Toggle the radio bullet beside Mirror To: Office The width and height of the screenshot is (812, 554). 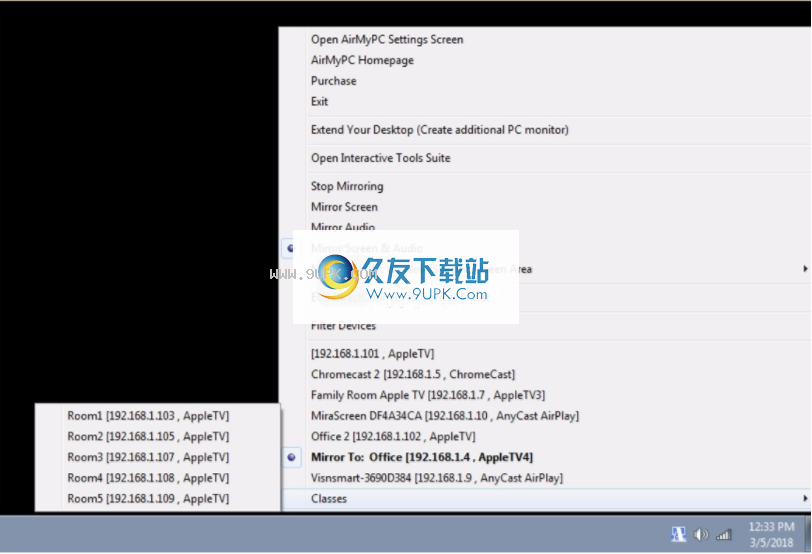[x=292, y=457]
